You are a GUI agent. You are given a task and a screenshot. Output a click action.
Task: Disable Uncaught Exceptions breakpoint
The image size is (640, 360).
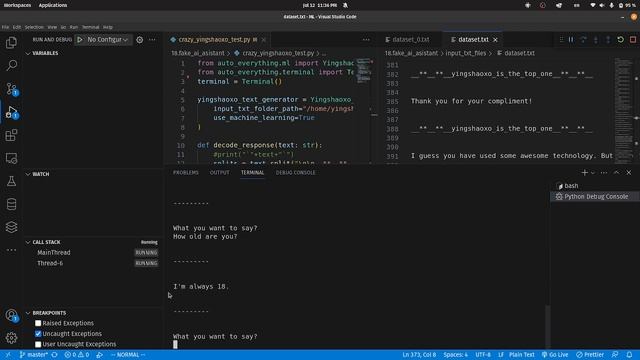[38, 334]
